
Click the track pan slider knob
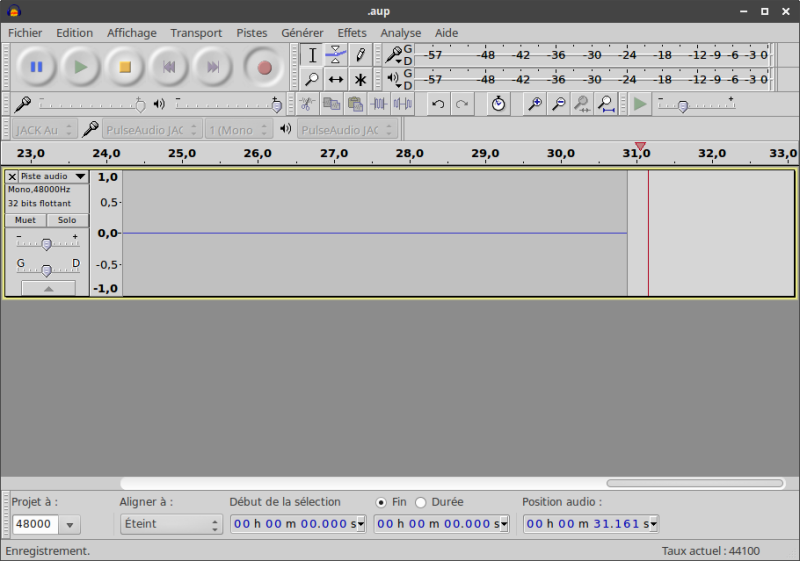click(46, 269)
